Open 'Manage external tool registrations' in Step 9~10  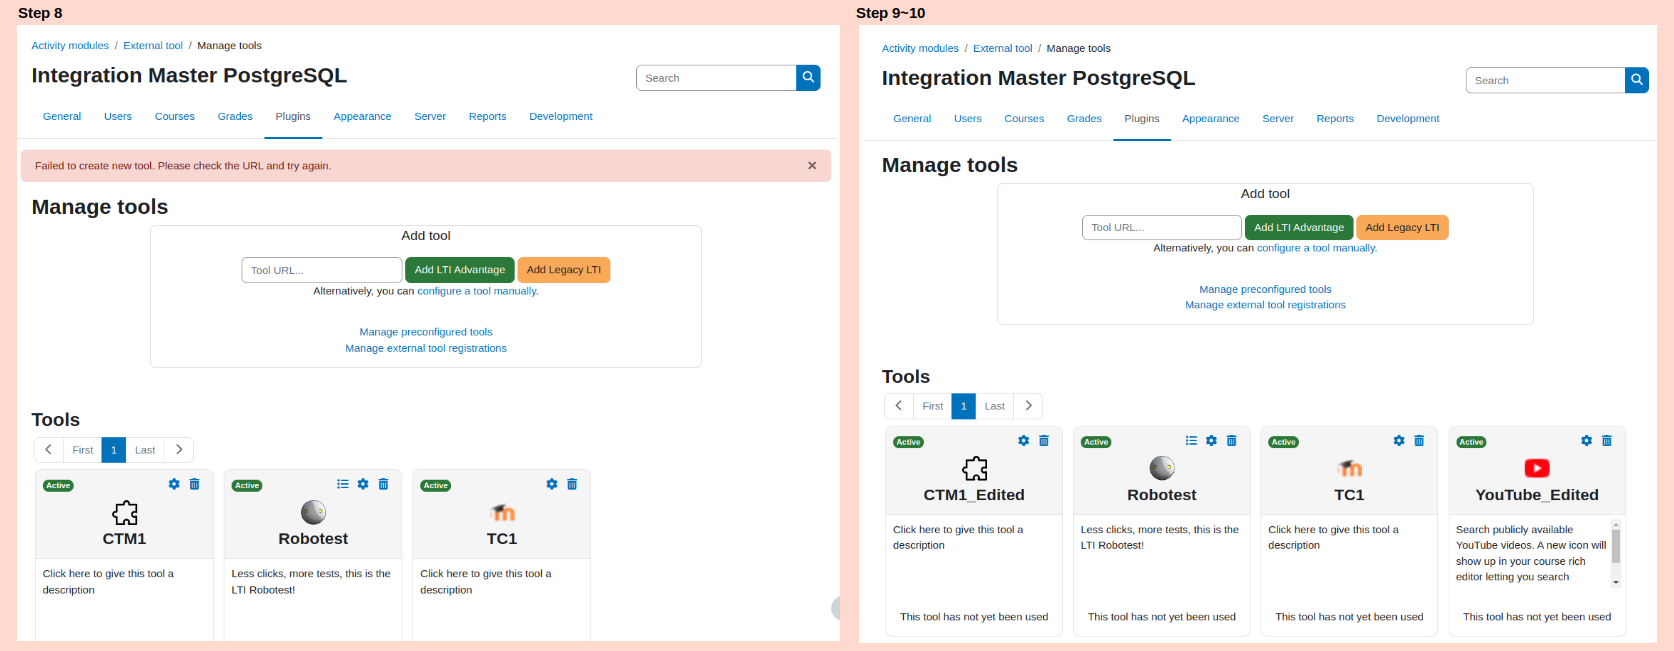click(x=1266, y=305)
